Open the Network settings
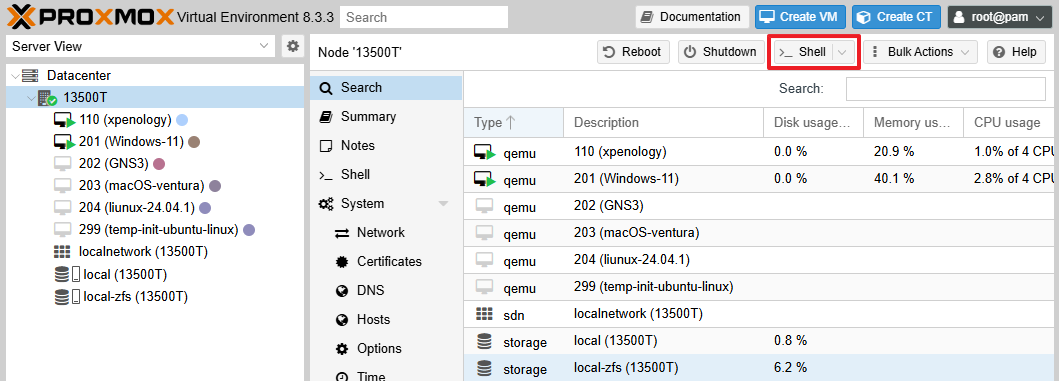1059x381 pixels. (386, 233)
